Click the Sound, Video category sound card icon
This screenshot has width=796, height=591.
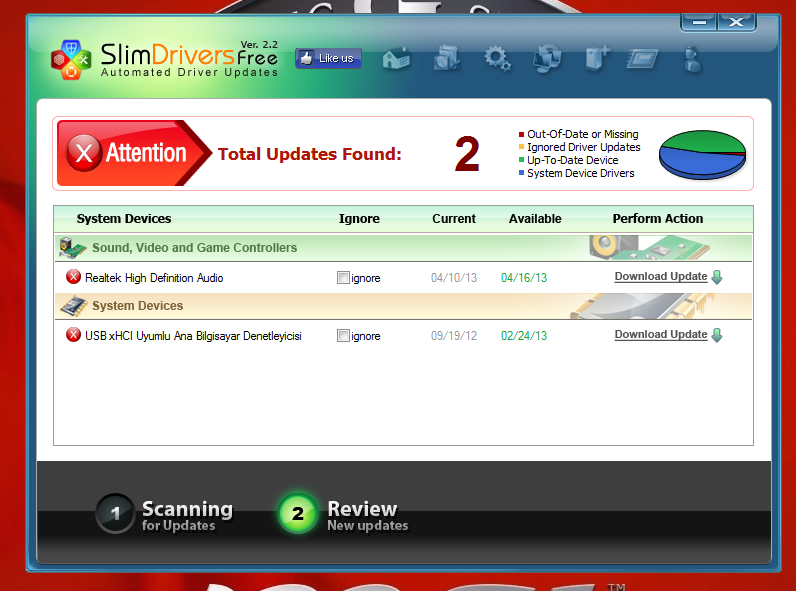72,248
